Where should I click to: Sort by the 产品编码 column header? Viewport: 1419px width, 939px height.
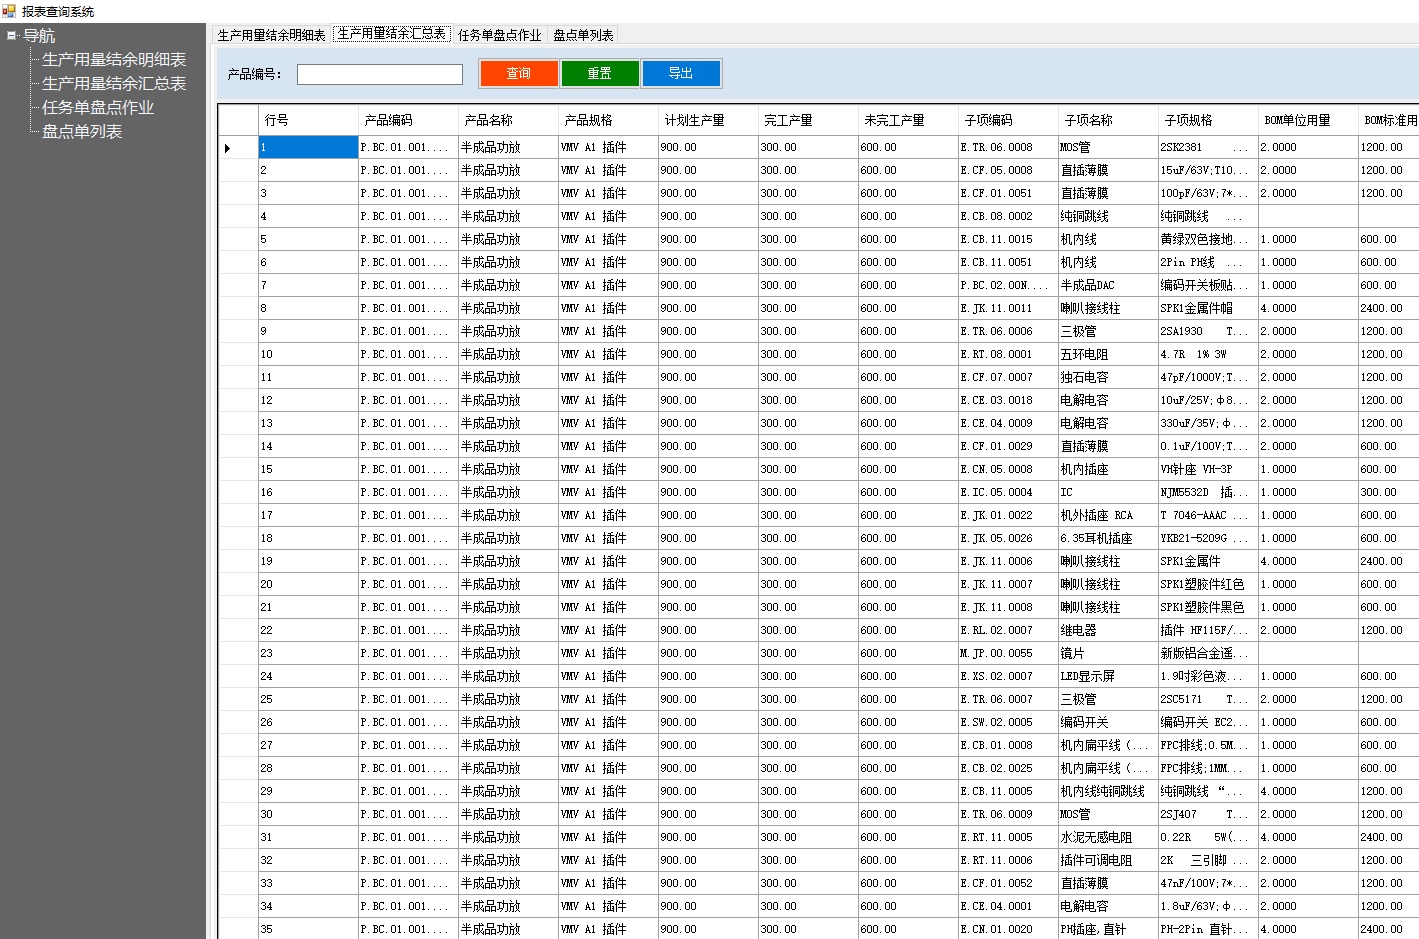[408, 120]
